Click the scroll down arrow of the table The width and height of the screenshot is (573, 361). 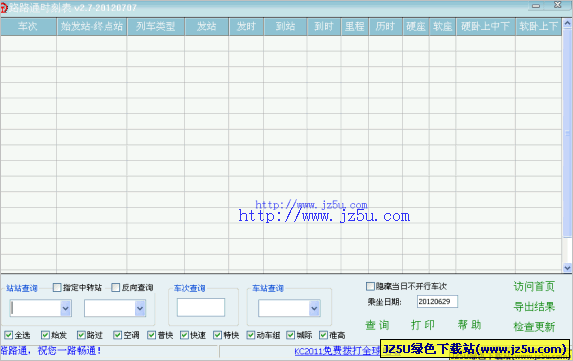point(567,268)
